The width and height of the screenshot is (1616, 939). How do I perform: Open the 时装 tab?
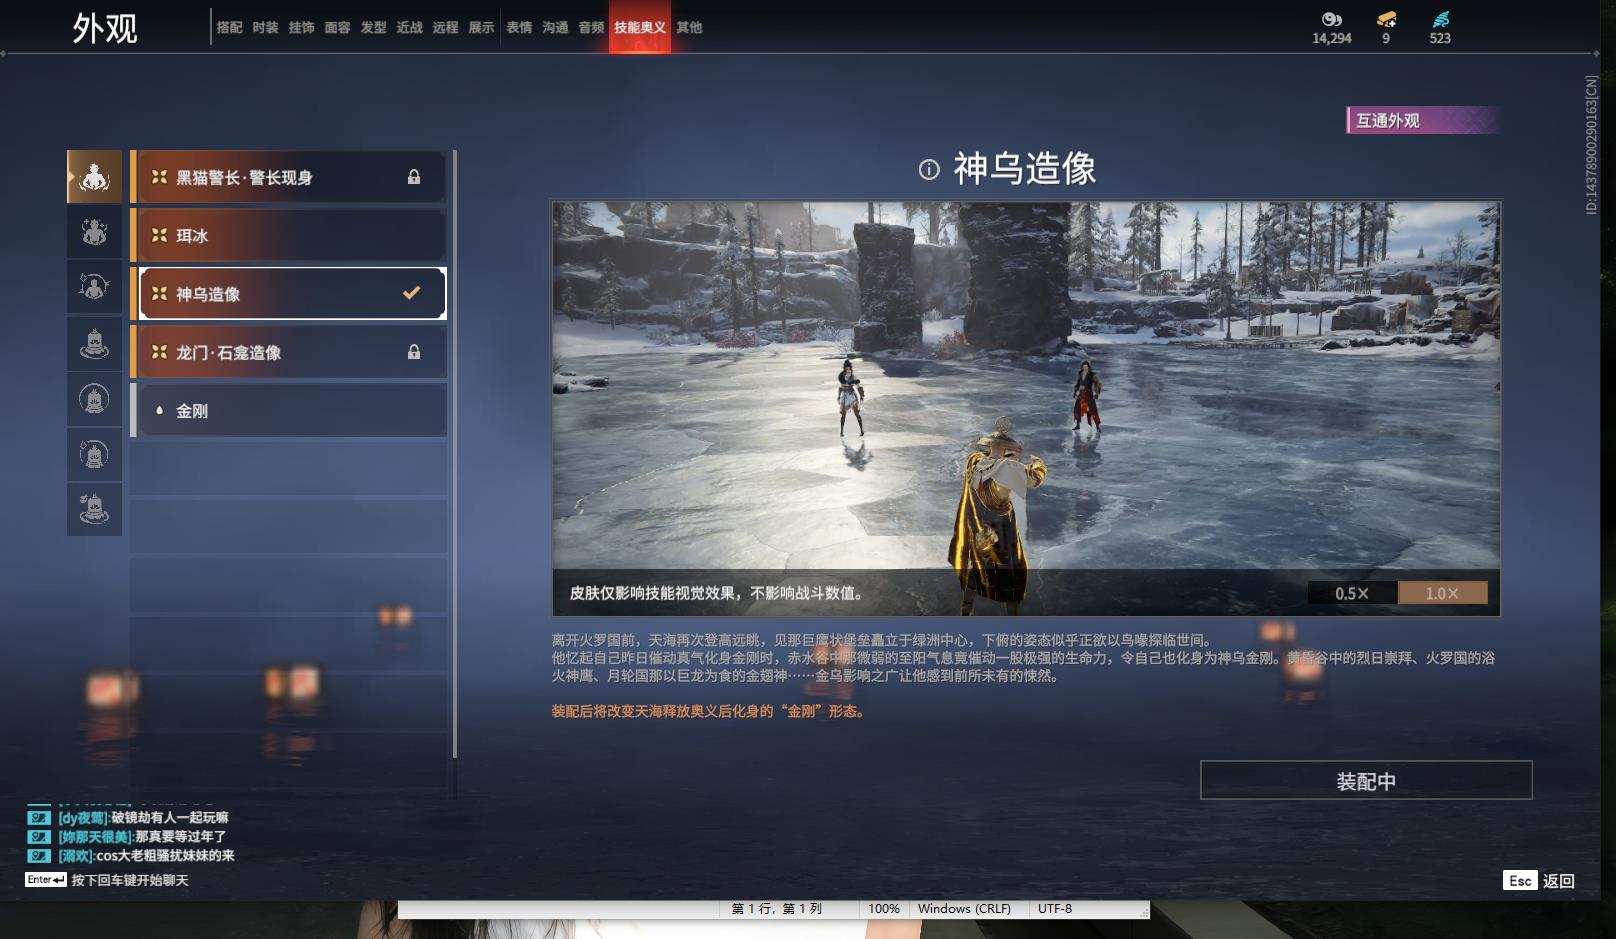click(265, 27)
